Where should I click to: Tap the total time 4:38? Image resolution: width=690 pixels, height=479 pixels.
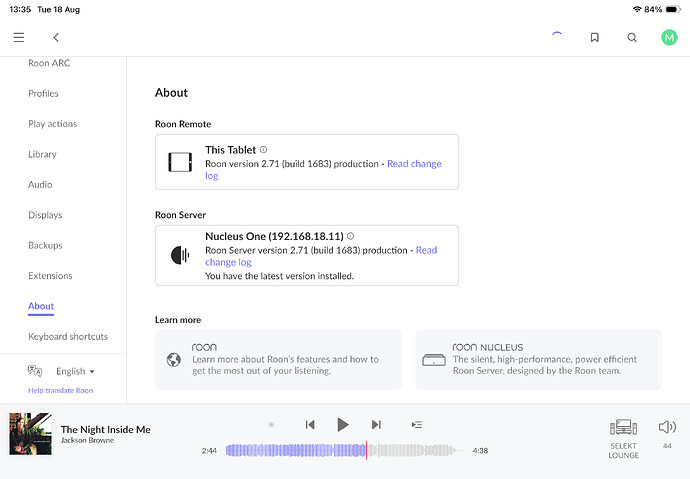[480, 450]
